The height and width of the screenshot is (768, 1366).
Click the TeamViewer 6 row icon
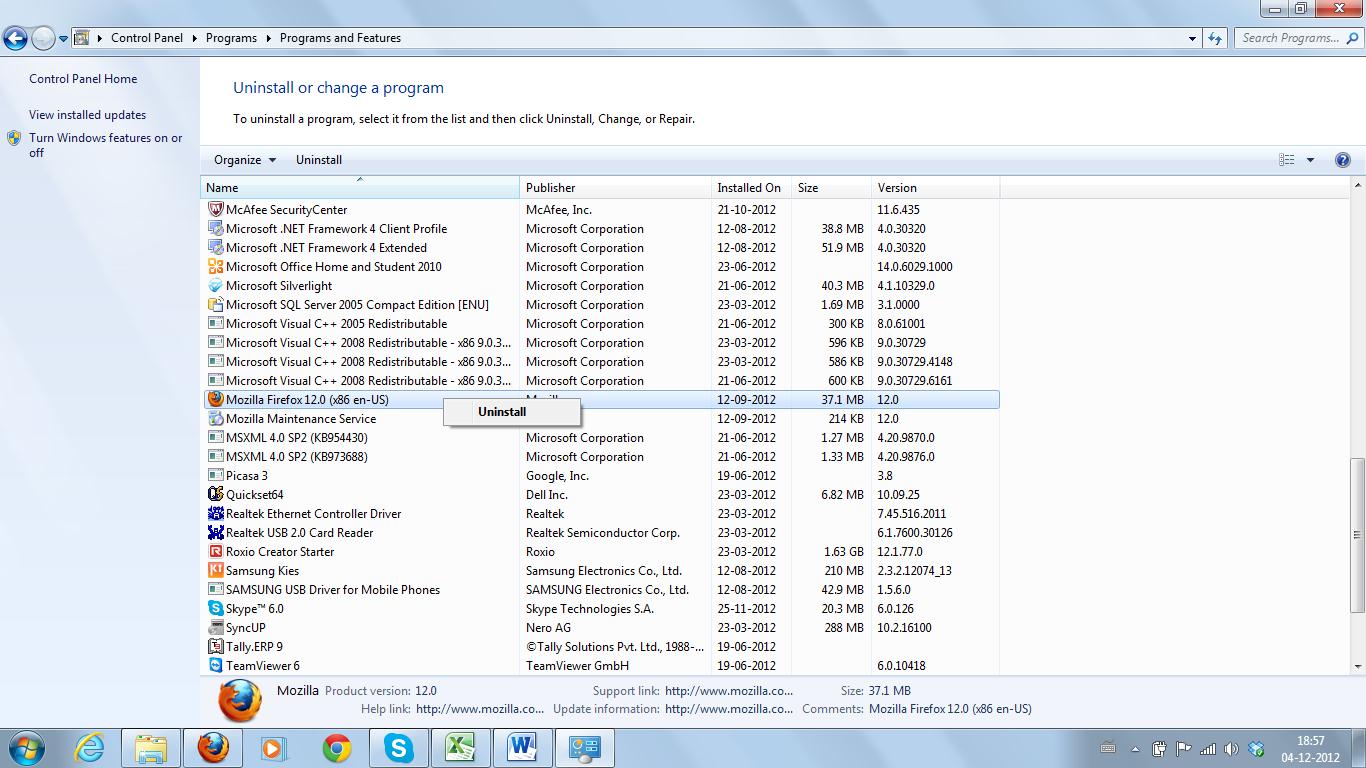click(215, 666)
